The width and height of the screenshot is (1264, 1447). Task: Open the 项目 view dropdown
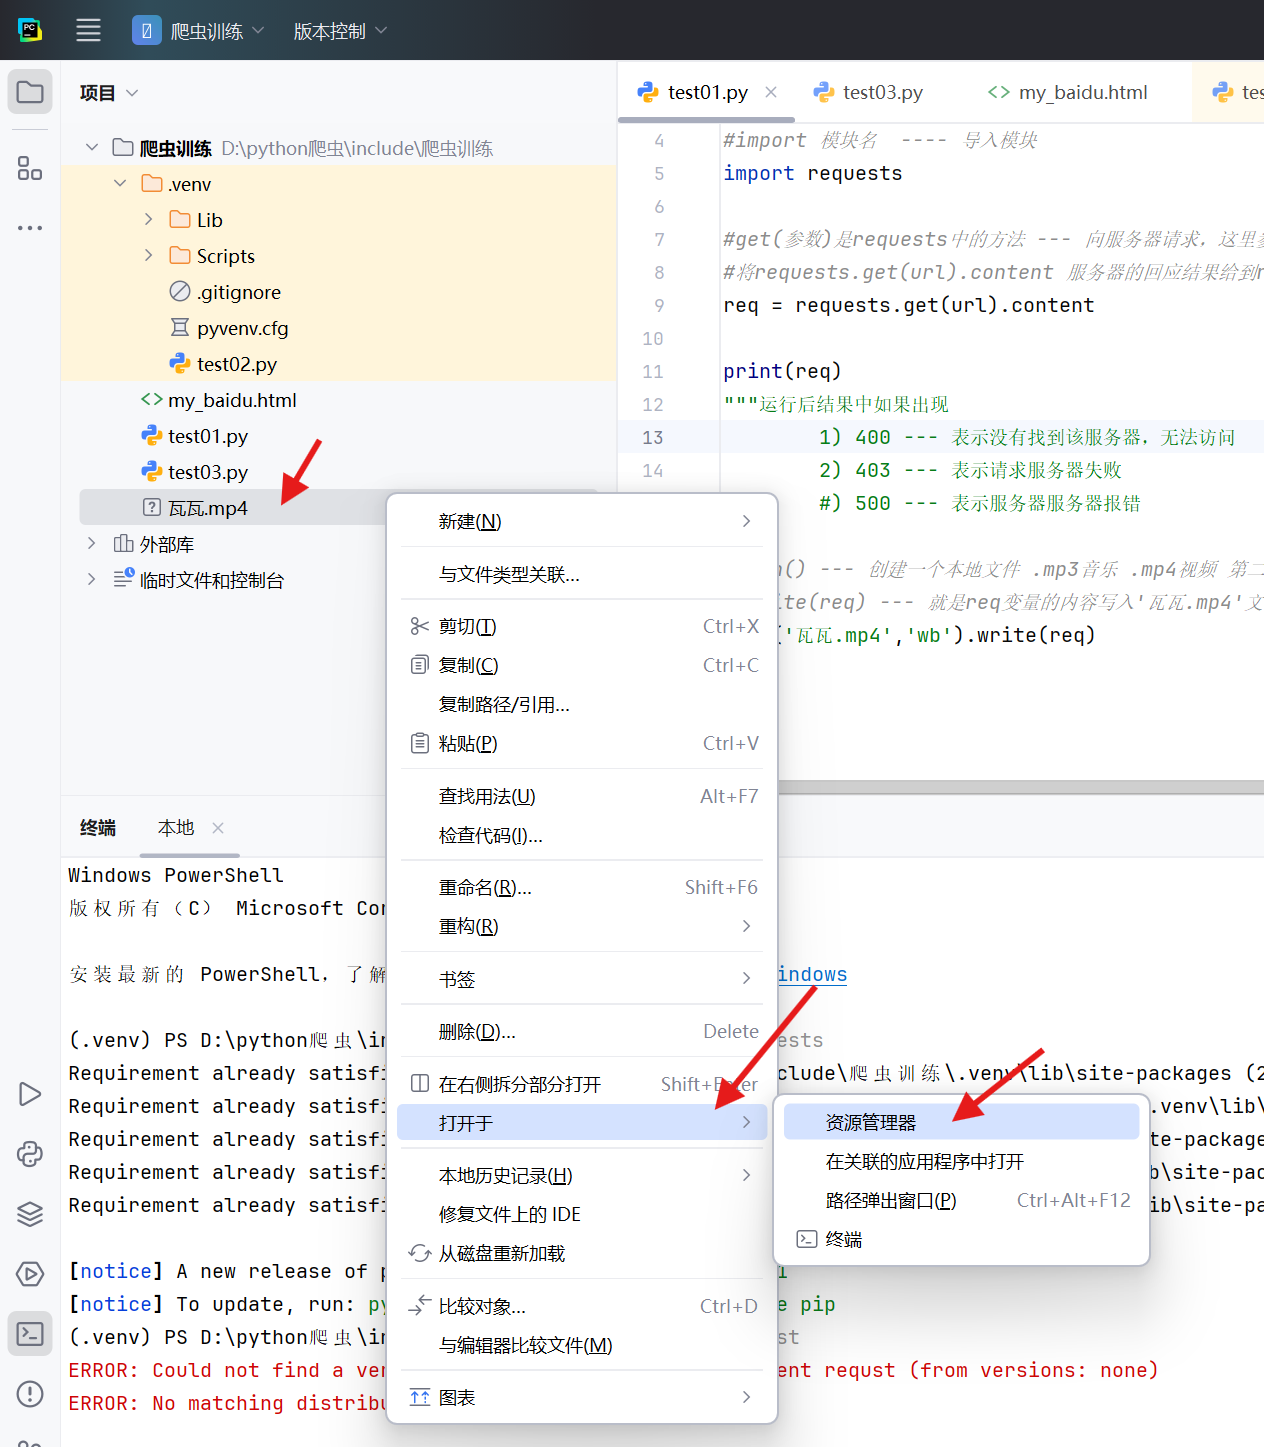[109, 93]
